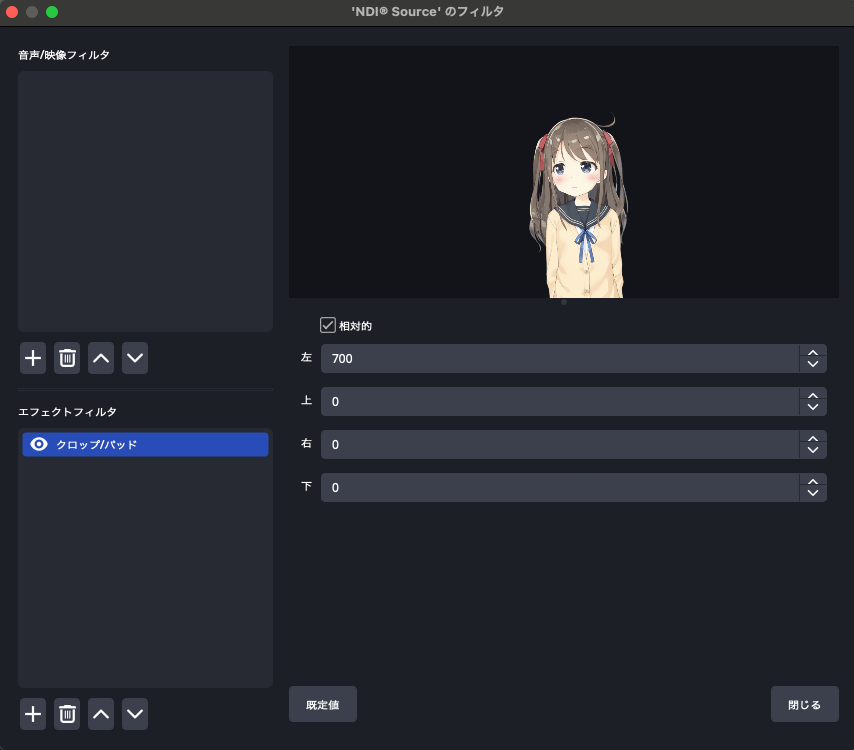Move effect filter up using bottom up arrow

101,714
